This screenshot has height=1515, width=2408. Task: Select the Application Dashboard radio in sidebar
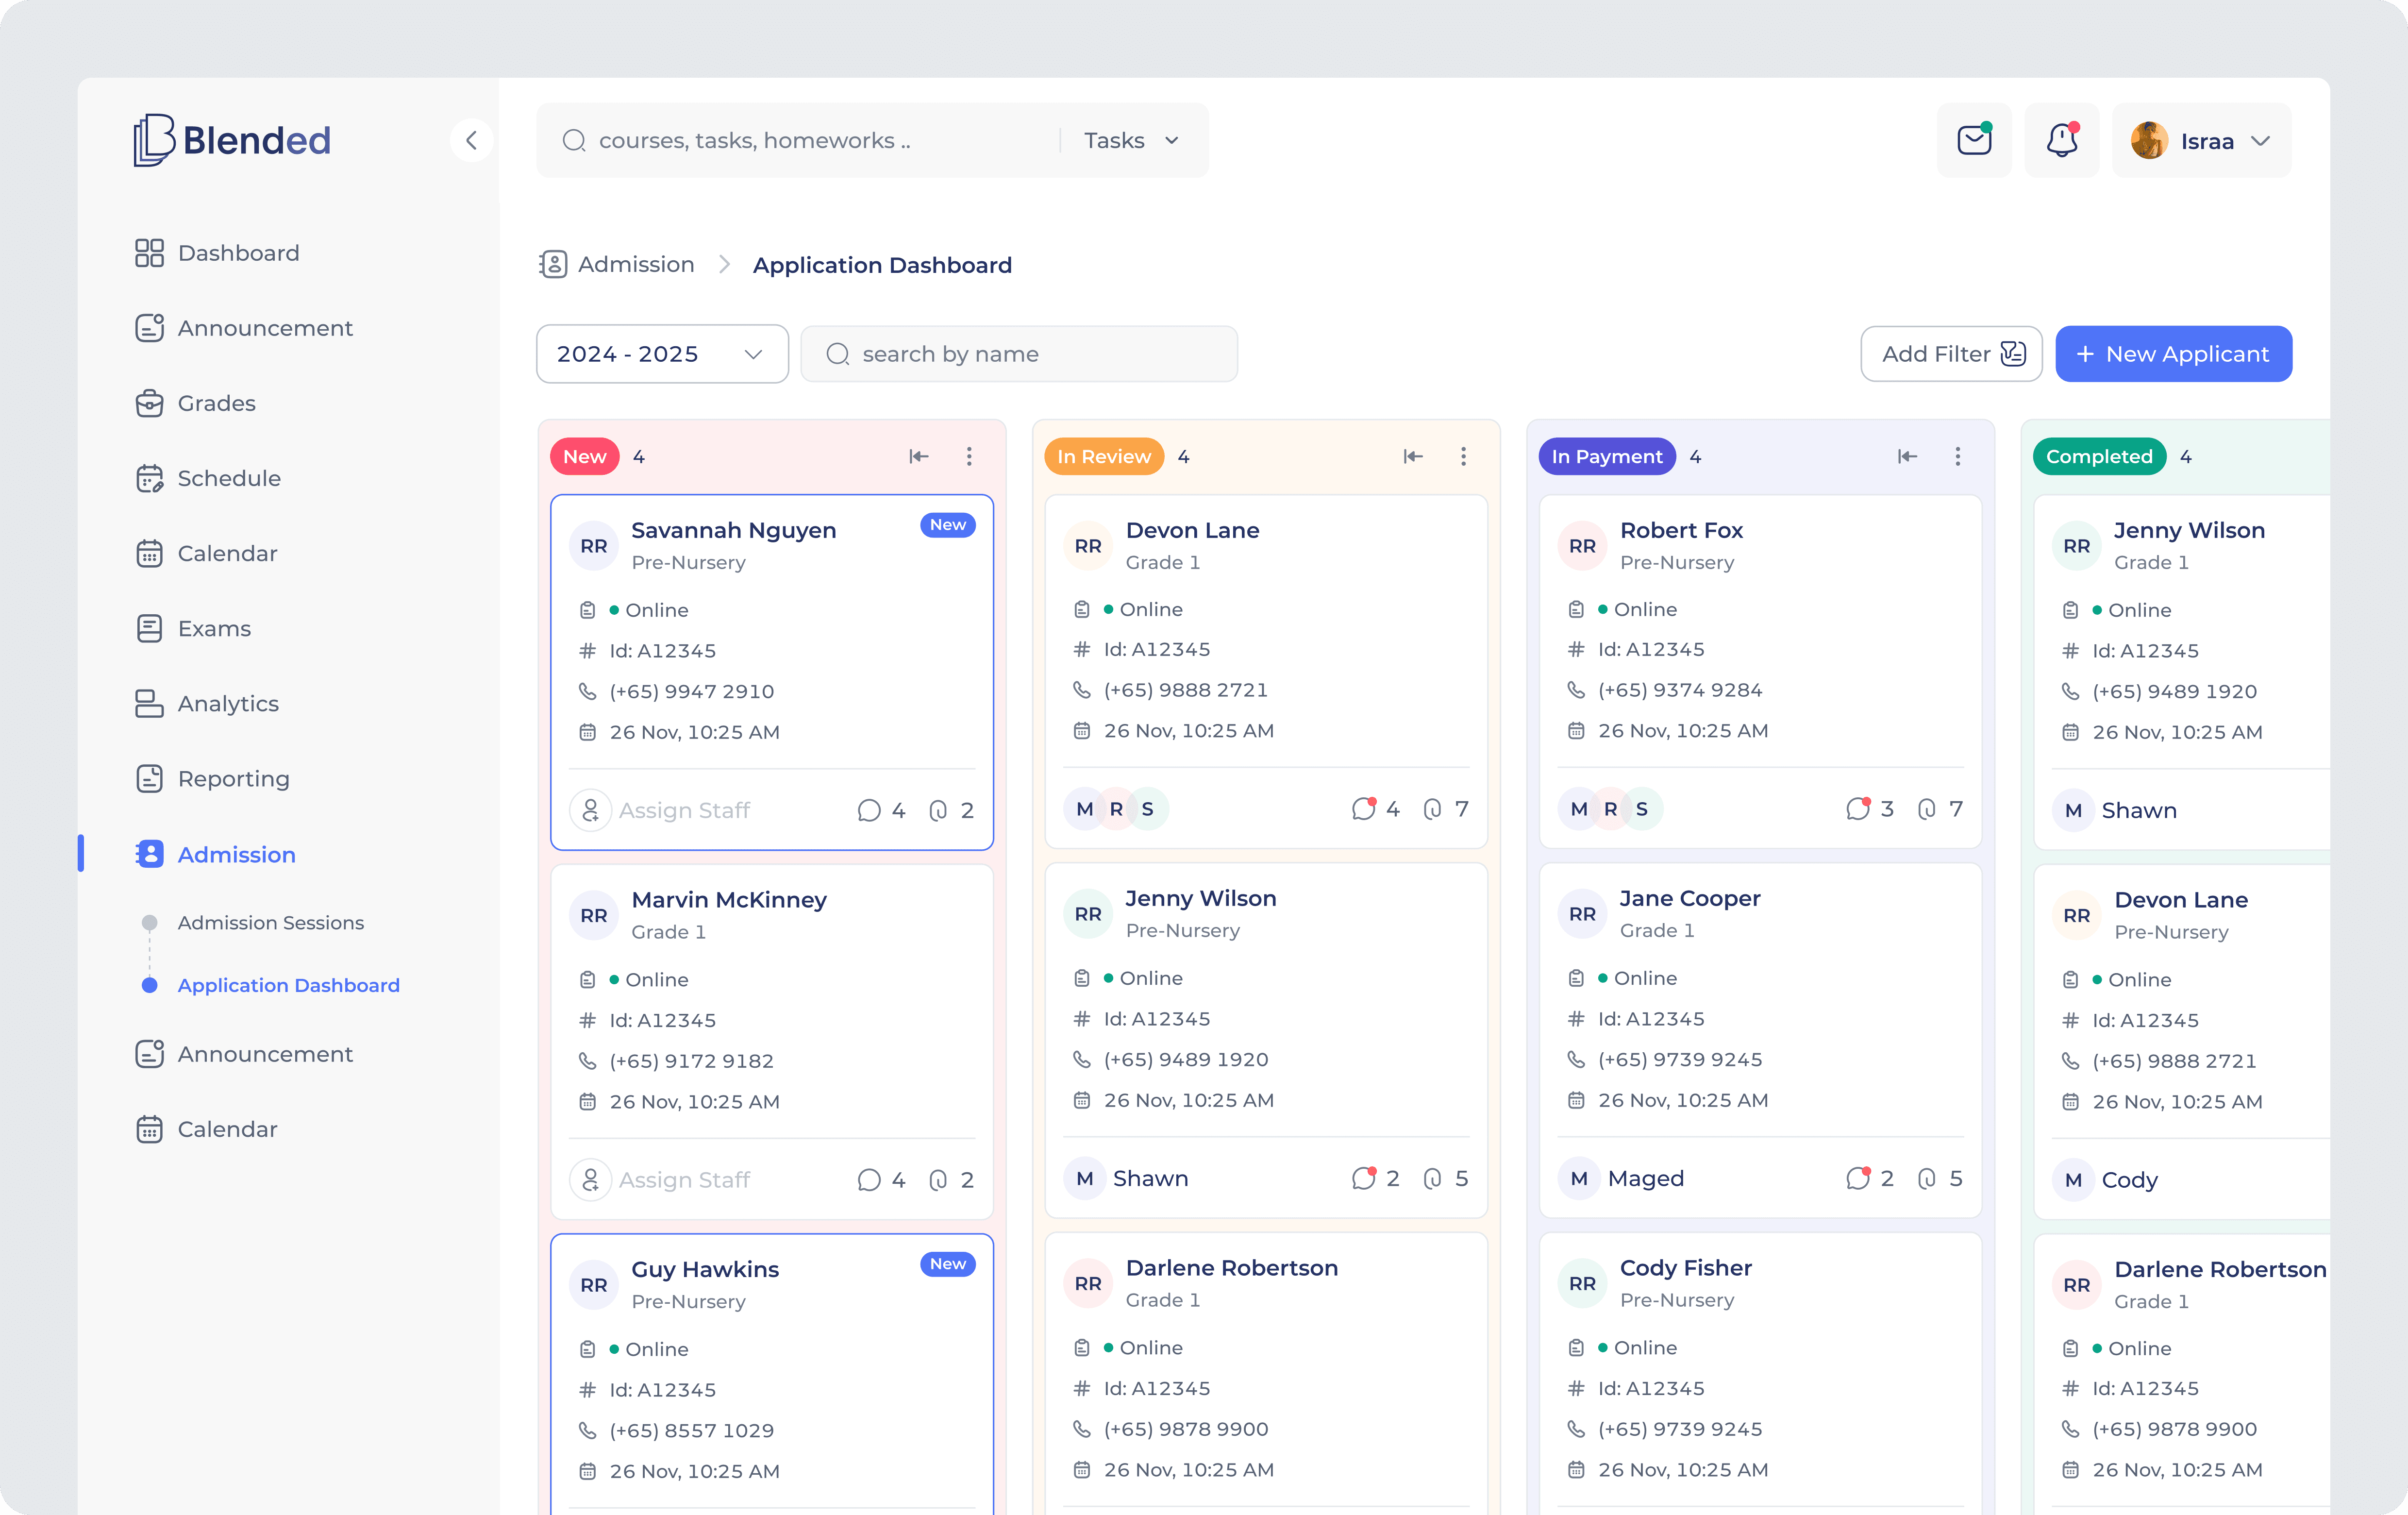149,985
